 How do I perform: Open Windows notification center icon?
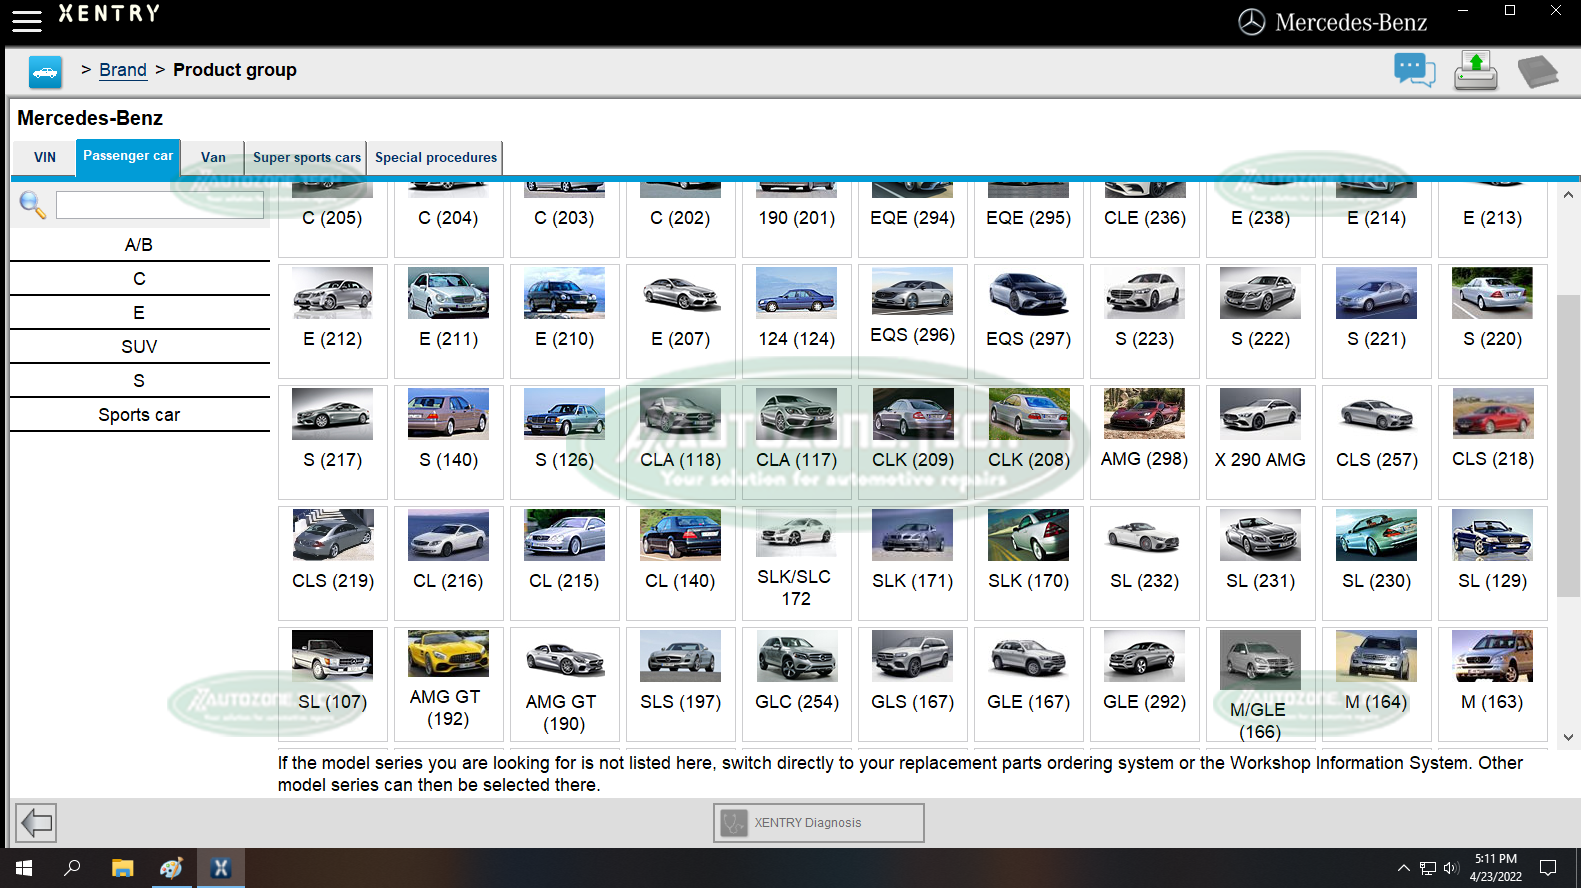point(1547,868)
